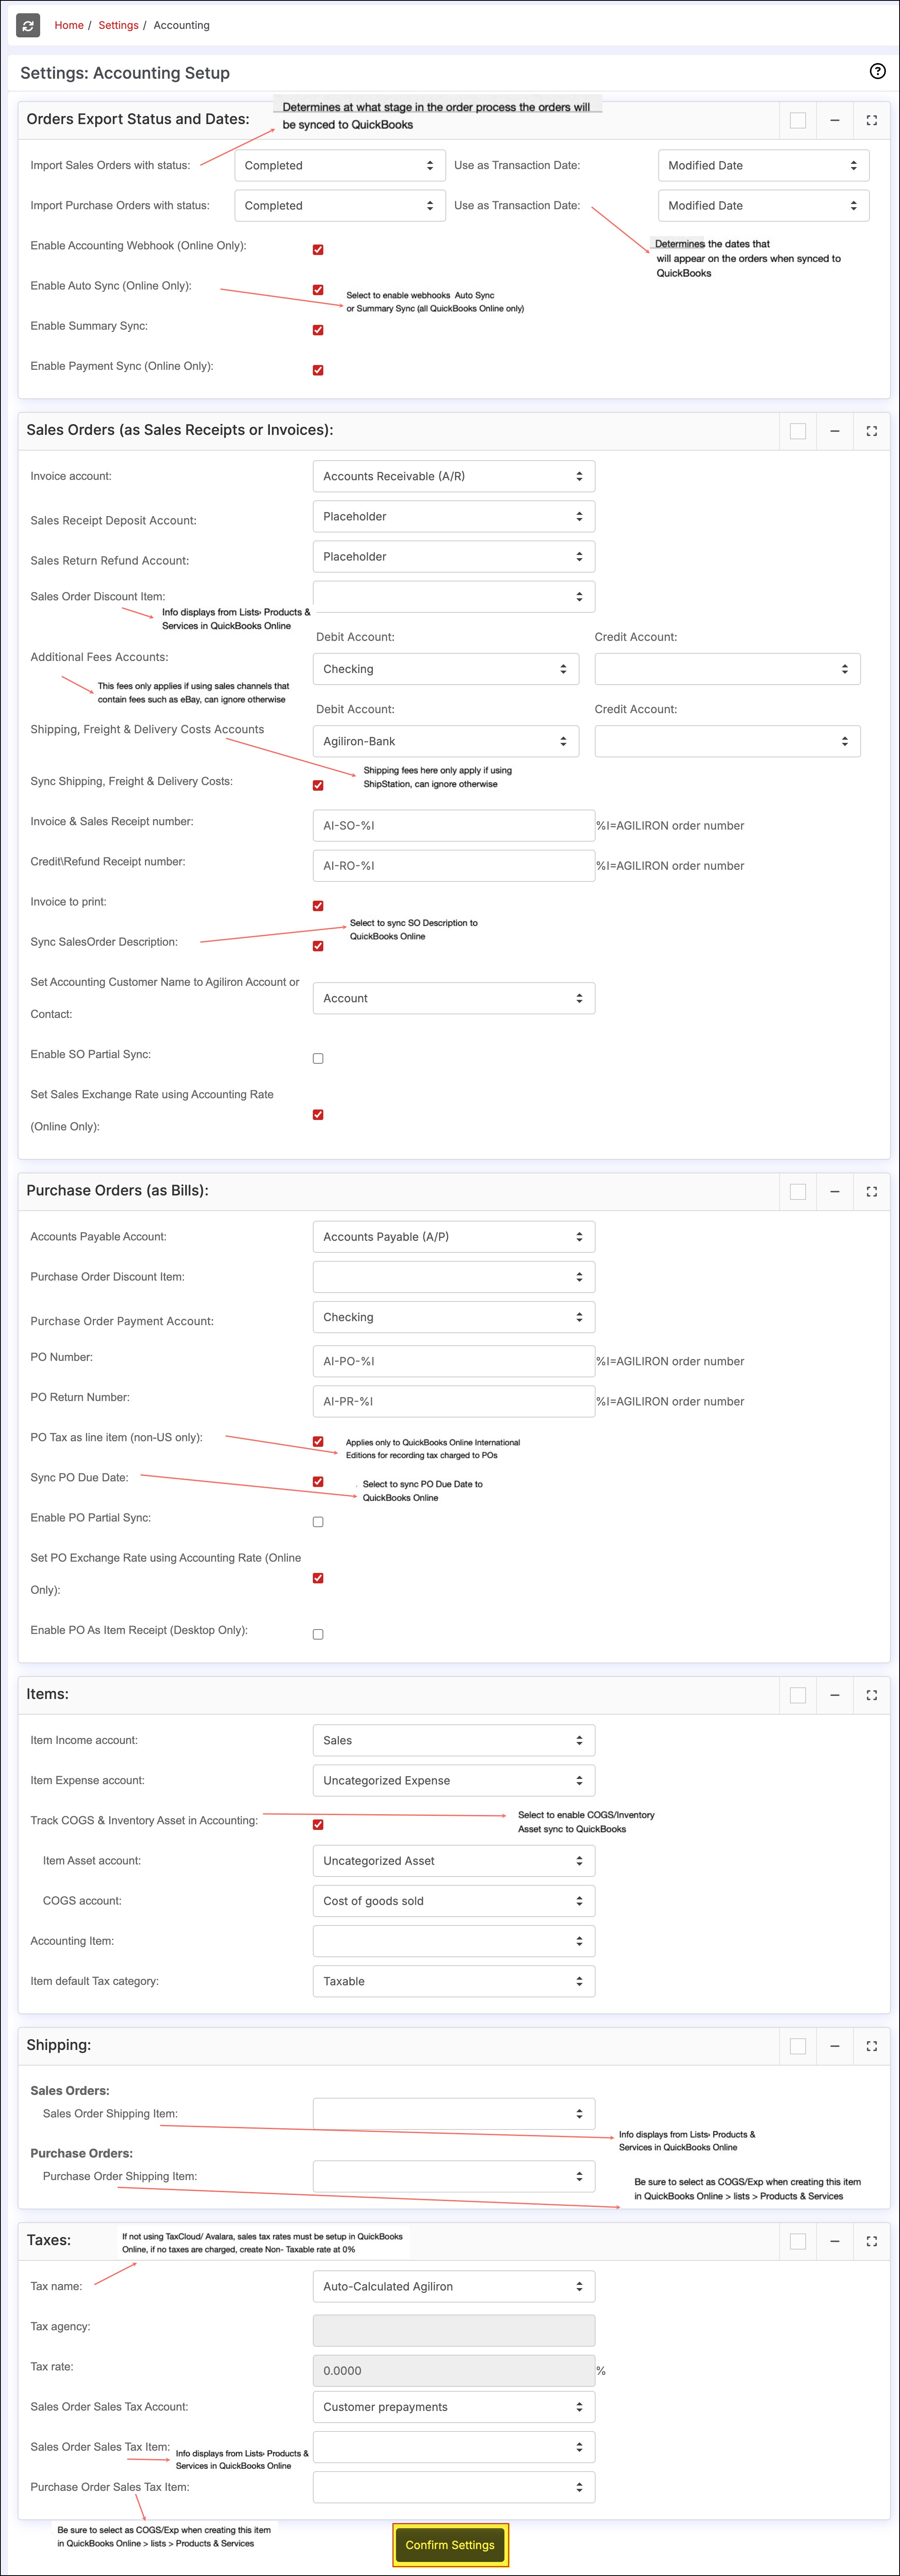Maximize the Taxes panel

tap(871, 2241)
